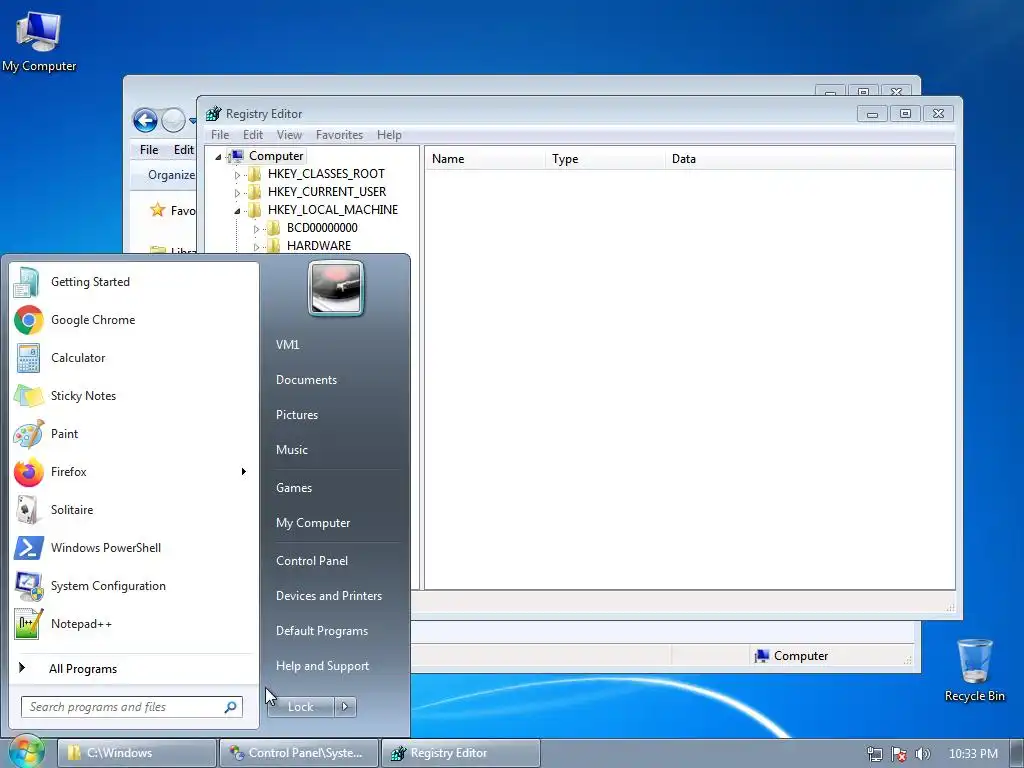Open Registry Editor Favorites menu

click(339, 135)
